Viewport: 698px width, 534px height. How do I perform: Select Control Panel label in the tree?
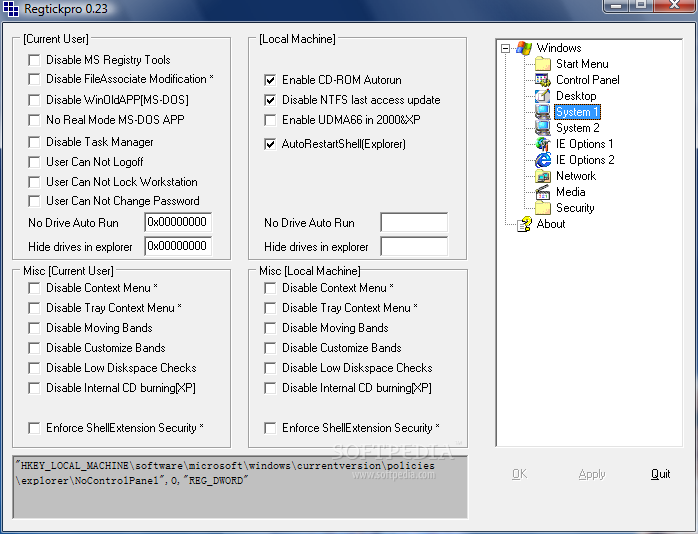point(588,80)
